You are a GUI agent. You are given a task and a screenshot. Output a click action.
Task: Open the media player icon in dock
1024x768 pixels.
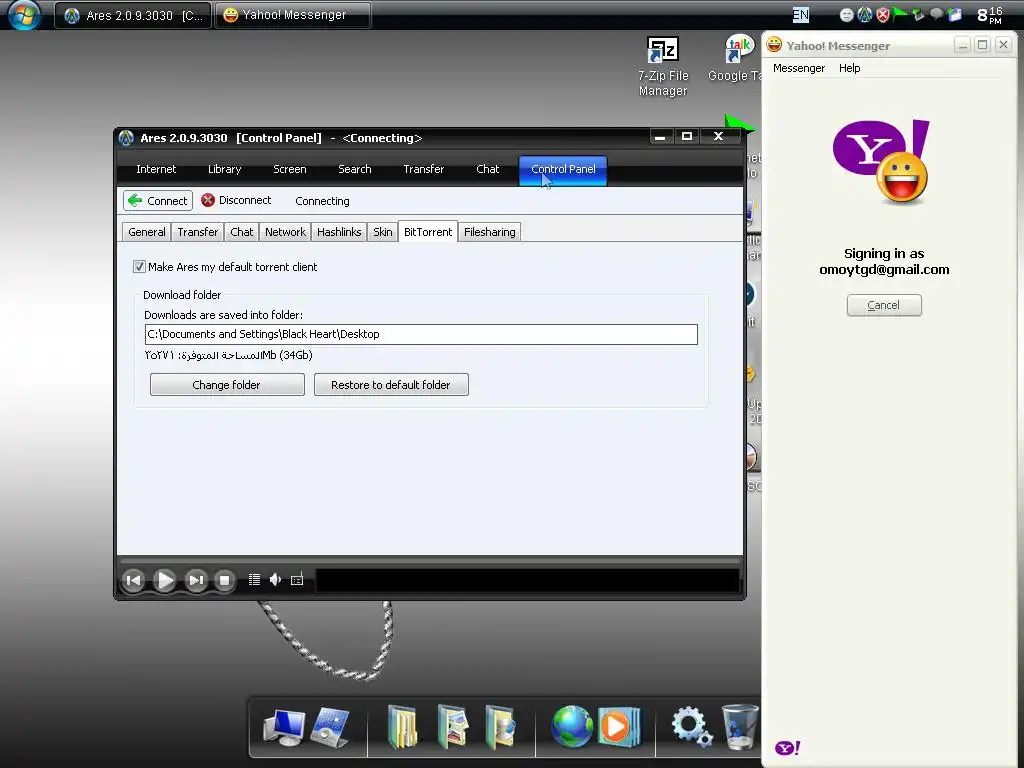[618, 726]
